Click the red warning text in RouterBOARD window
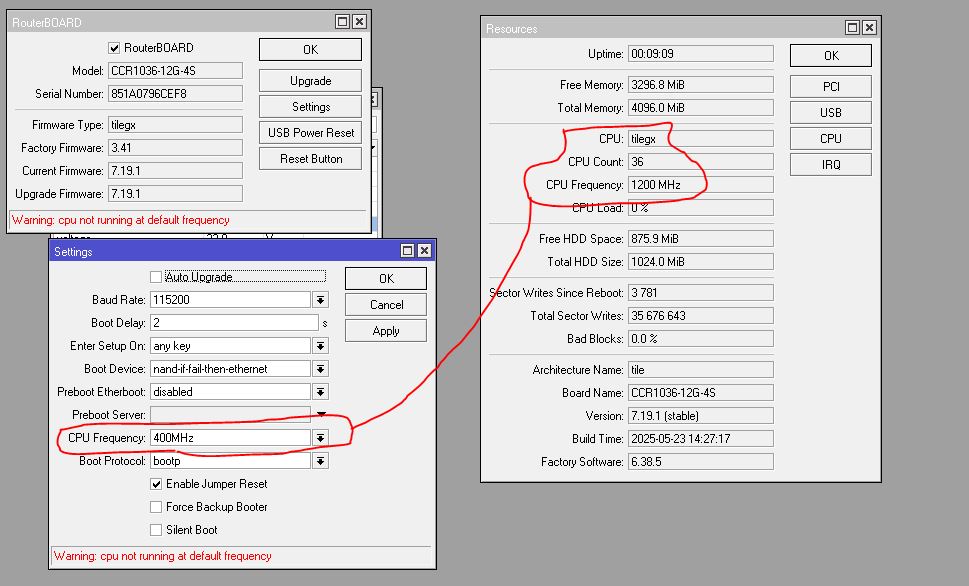The width and height of the screenshot is (969, 586). click(x=121, y=220)
